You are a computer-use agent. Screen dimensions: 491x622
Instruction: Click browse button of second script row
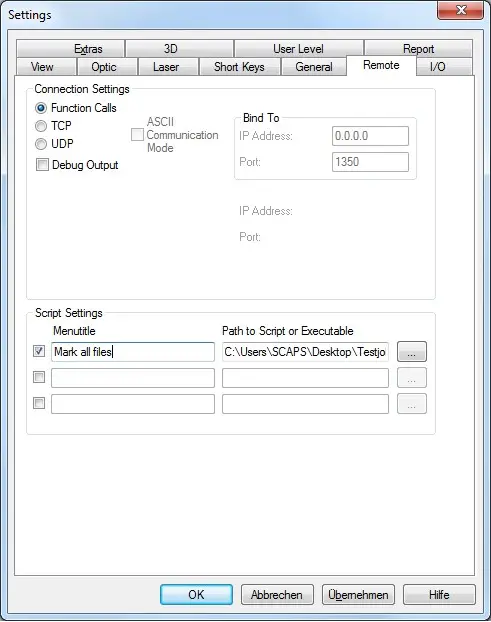click(x=412, y=378)
